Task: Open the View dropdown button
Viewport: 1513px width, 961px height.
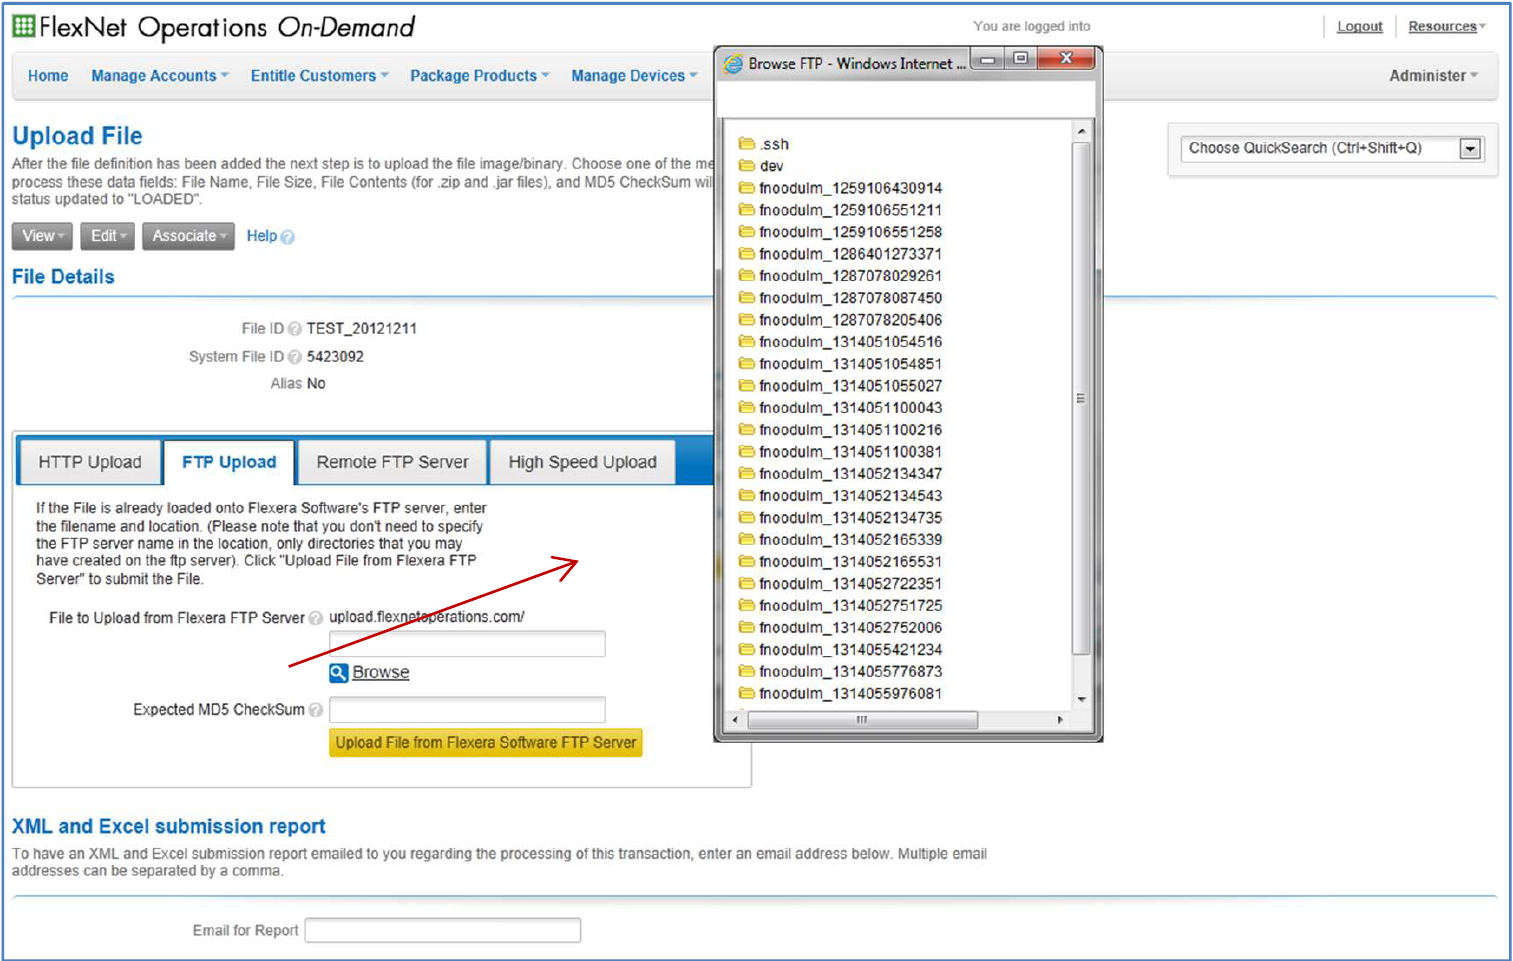Action: click(43, 236)
